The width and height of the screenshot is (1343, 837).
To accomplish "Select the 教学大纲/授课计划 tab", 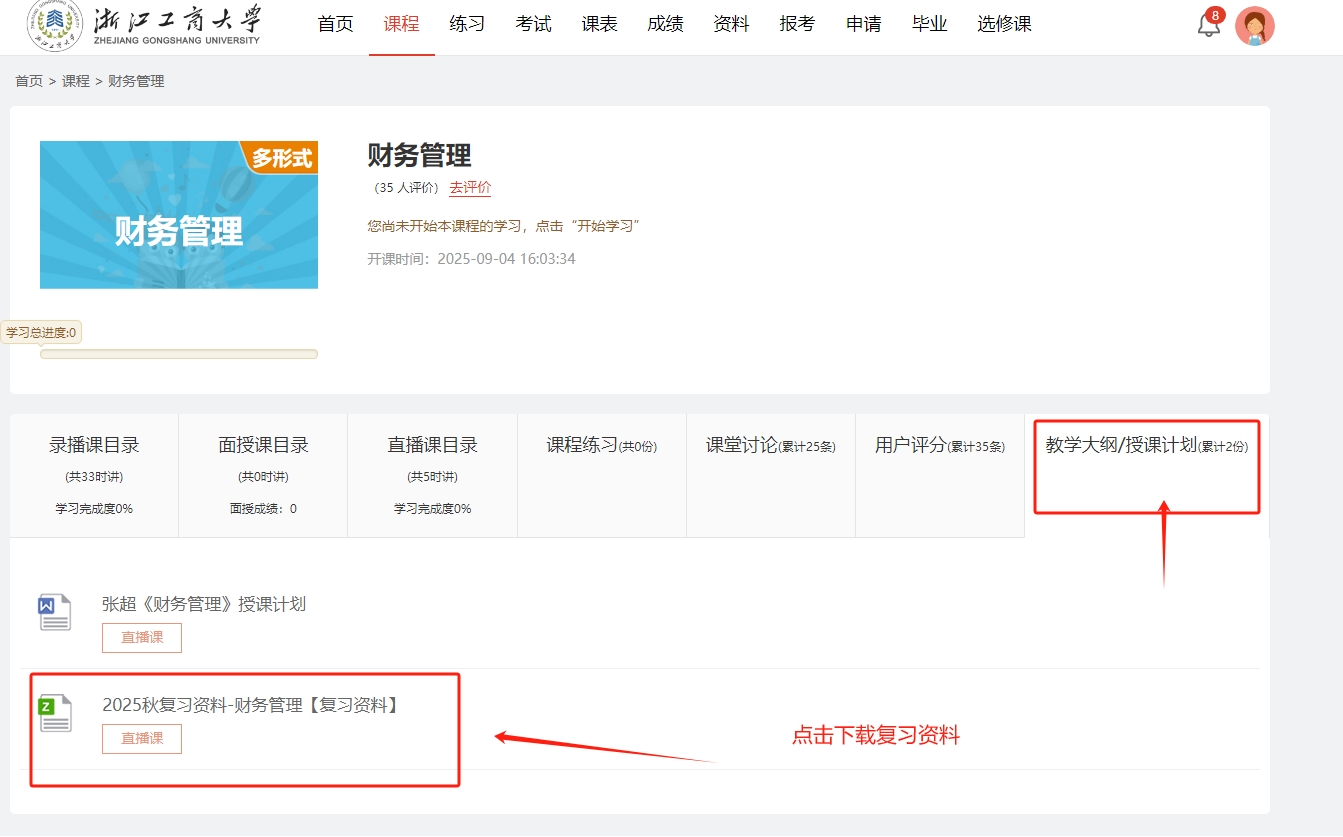I will coord(1146,446).
